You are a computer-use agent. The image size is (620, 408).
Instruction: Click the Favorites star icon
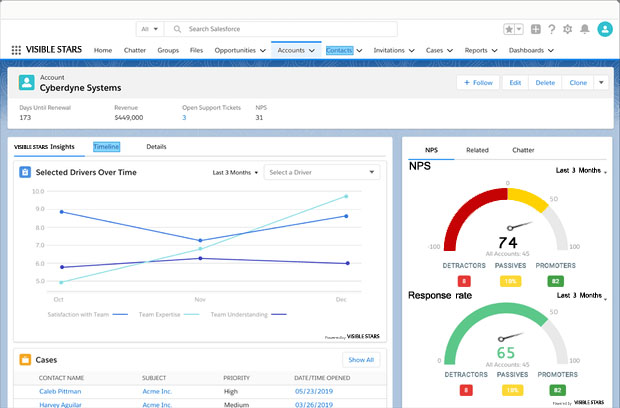510,30
